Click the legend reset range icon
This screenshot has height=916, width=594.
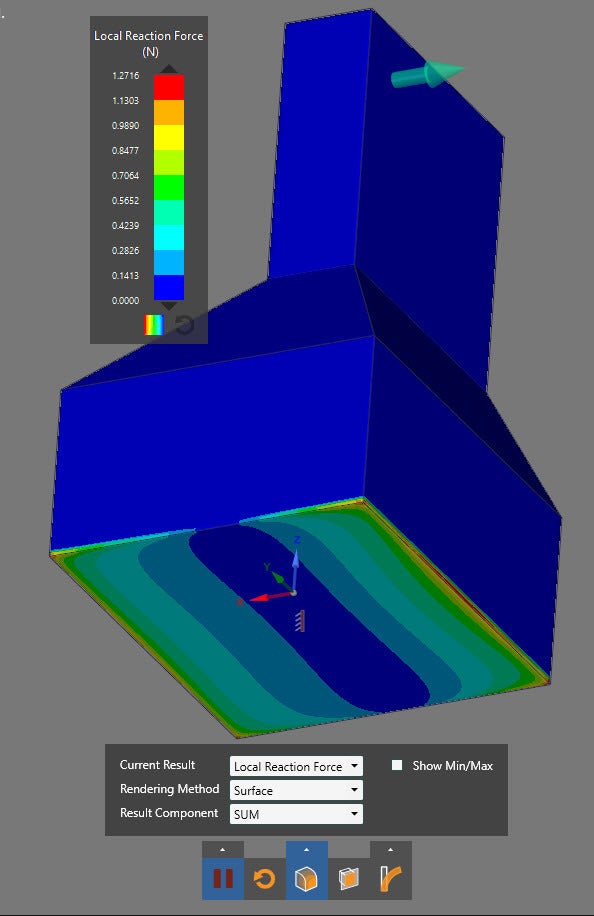coord(185,325)
